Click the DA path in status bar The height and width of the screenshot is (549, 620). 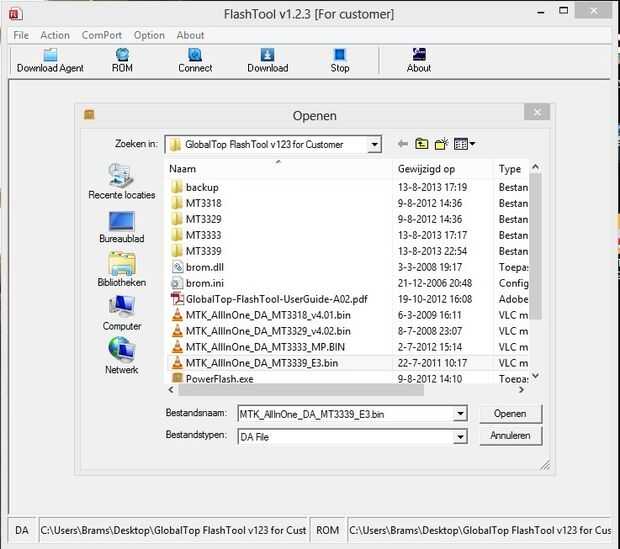click(x=173, y=530)
